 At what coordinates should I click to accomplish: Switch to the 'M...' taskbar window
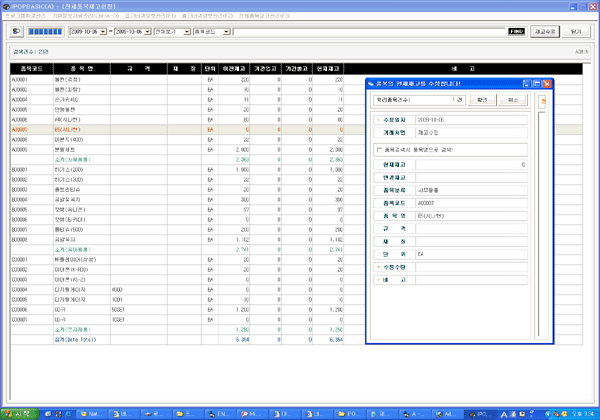(x=254, y=414)
